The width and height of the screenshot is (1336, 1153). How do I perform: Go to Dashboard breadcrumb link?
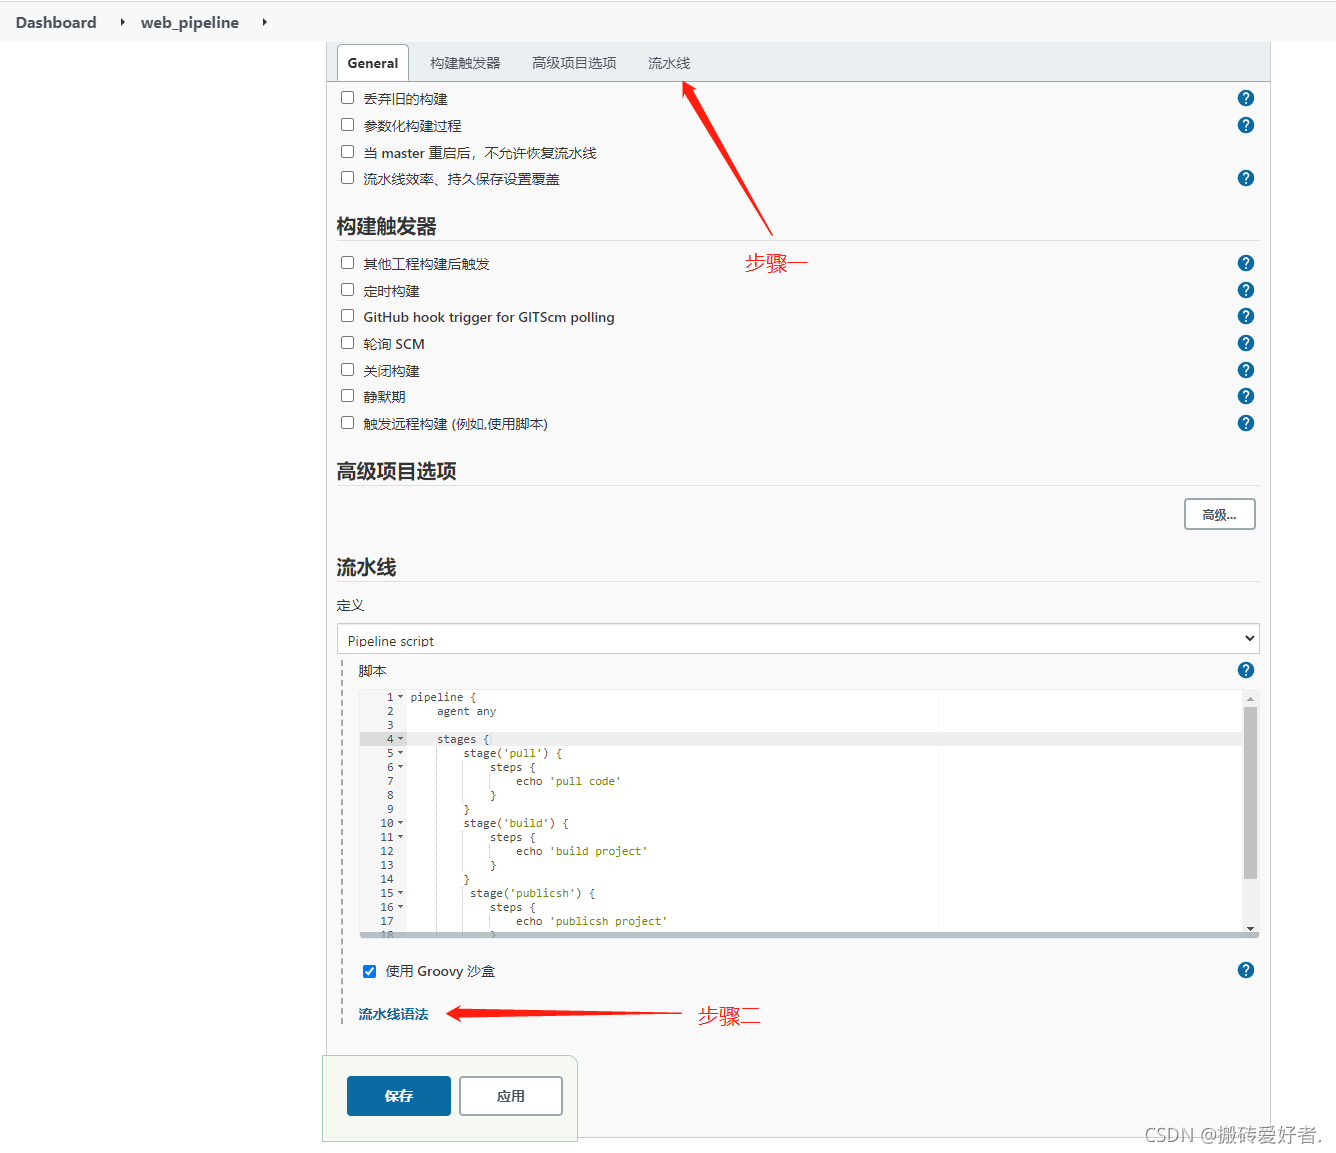pyautogui.click(x=56, y=22)
